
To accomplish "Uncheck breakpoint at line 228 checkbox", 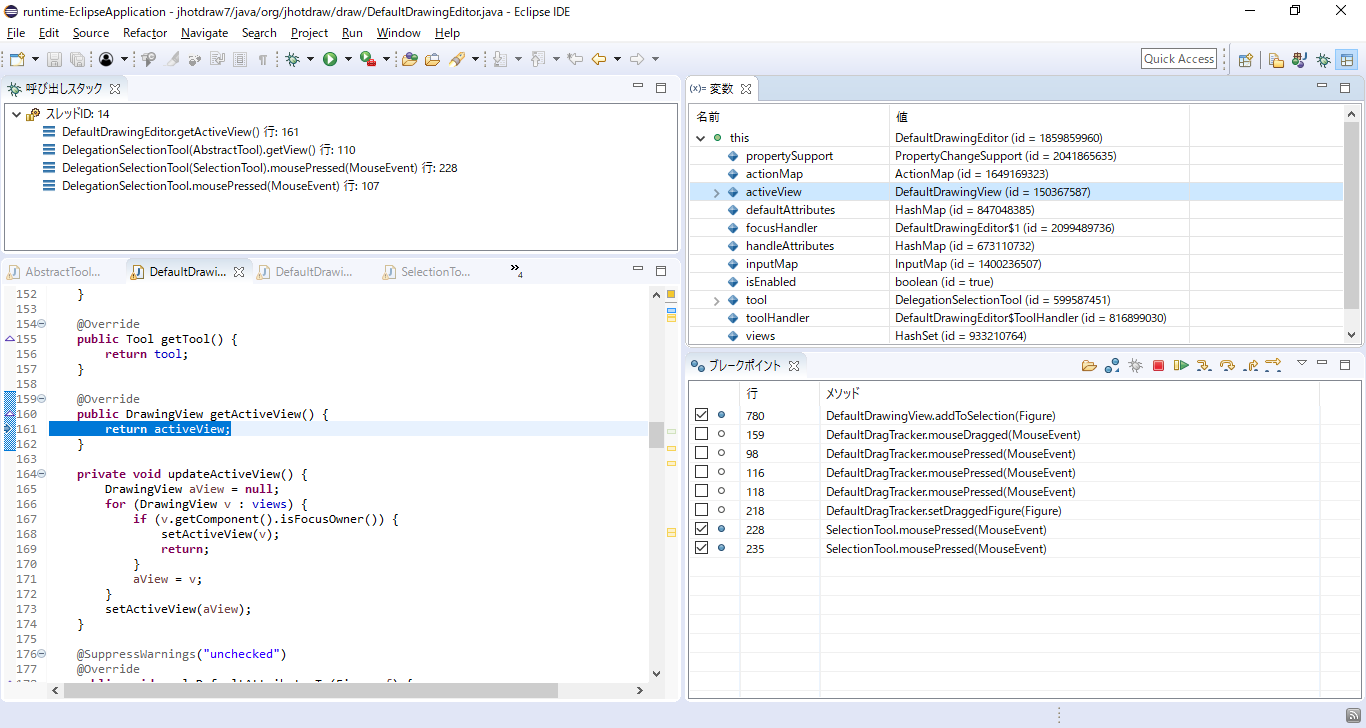I will pos(701,529).
